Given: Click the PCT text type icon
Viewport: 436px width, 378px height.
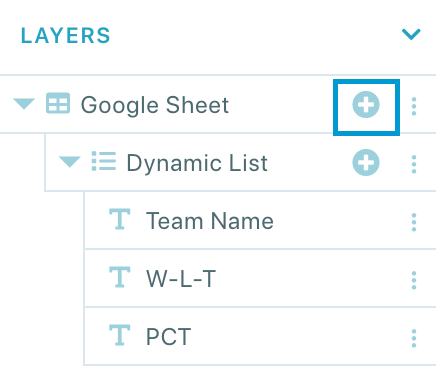Looking at the screenshot, I should (x=120, y=335).
